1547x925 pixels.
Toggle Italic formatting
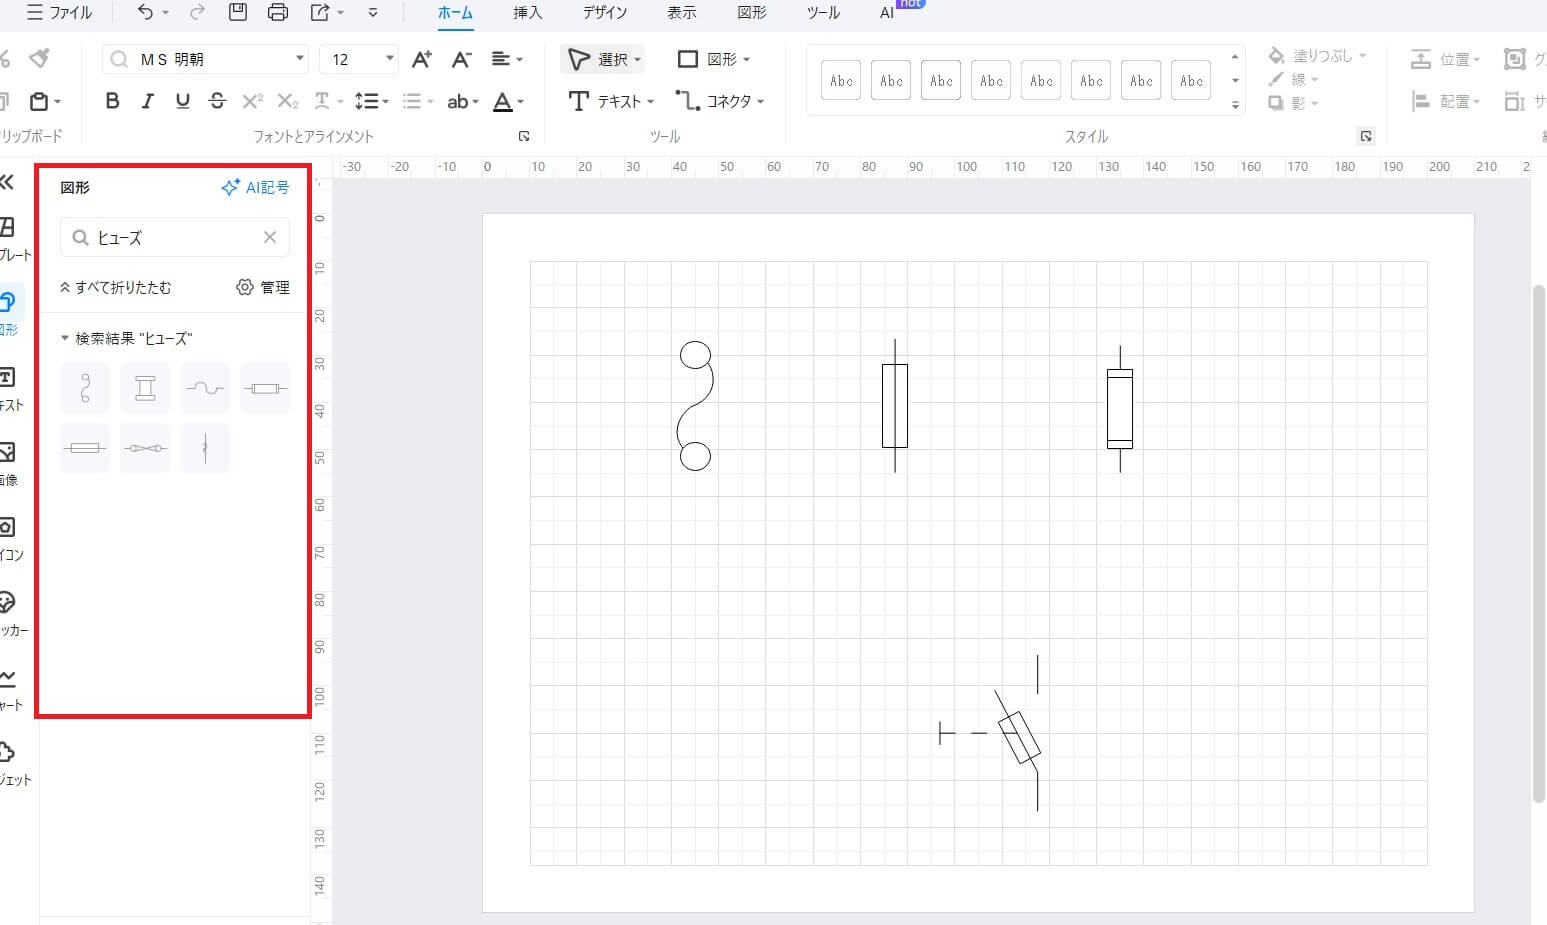pyautogui.click(x=148, y=101)
